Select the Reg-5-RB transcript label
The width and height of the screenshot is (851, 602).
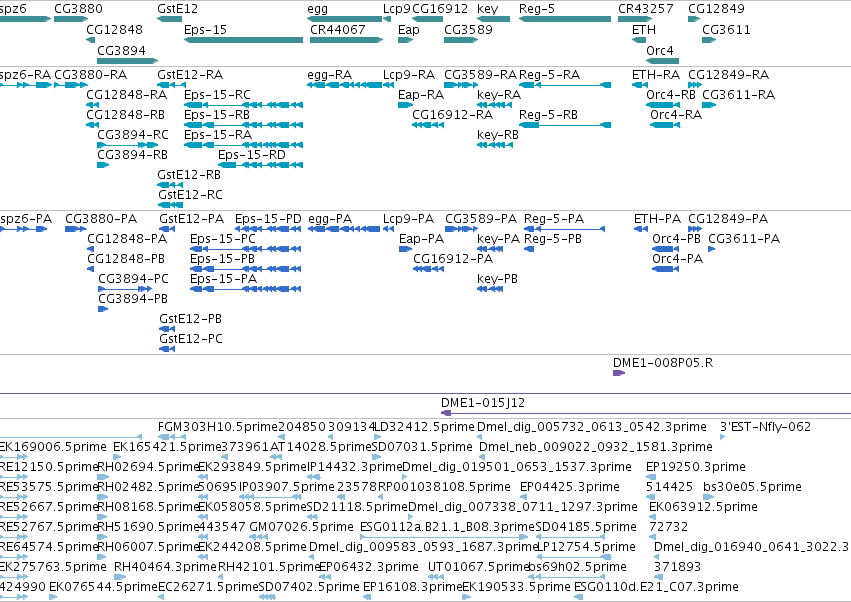[x=548, y=115]
